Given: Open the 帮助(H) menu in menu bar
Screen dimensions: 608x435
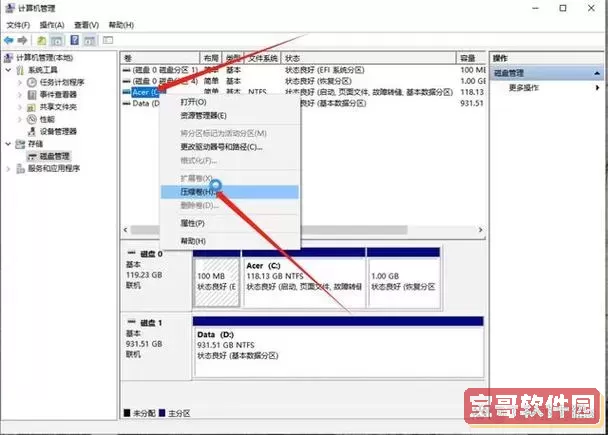Looking at the screenshot, I should click(x=121, y=25).
